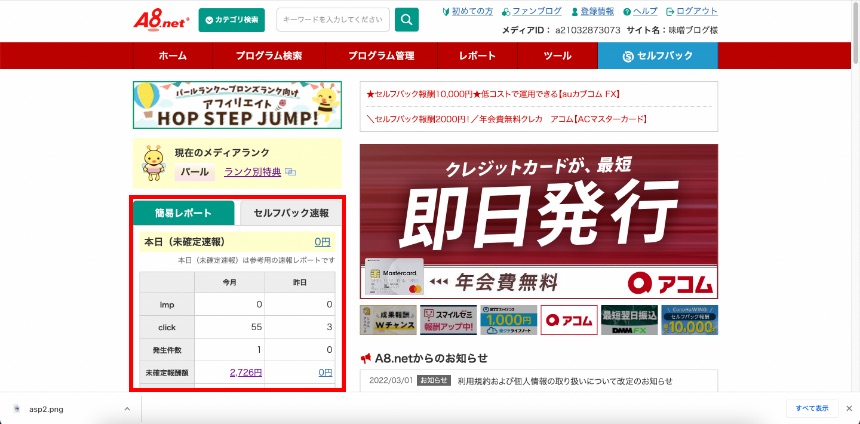Close the downloads bar with X
The image size is (860, 424).
849,409
